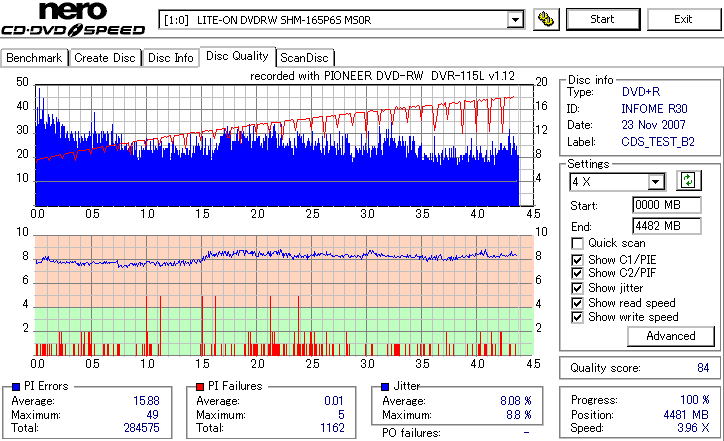
Task: Click the PI Failures average 0.01
Action: coord(334,401)
